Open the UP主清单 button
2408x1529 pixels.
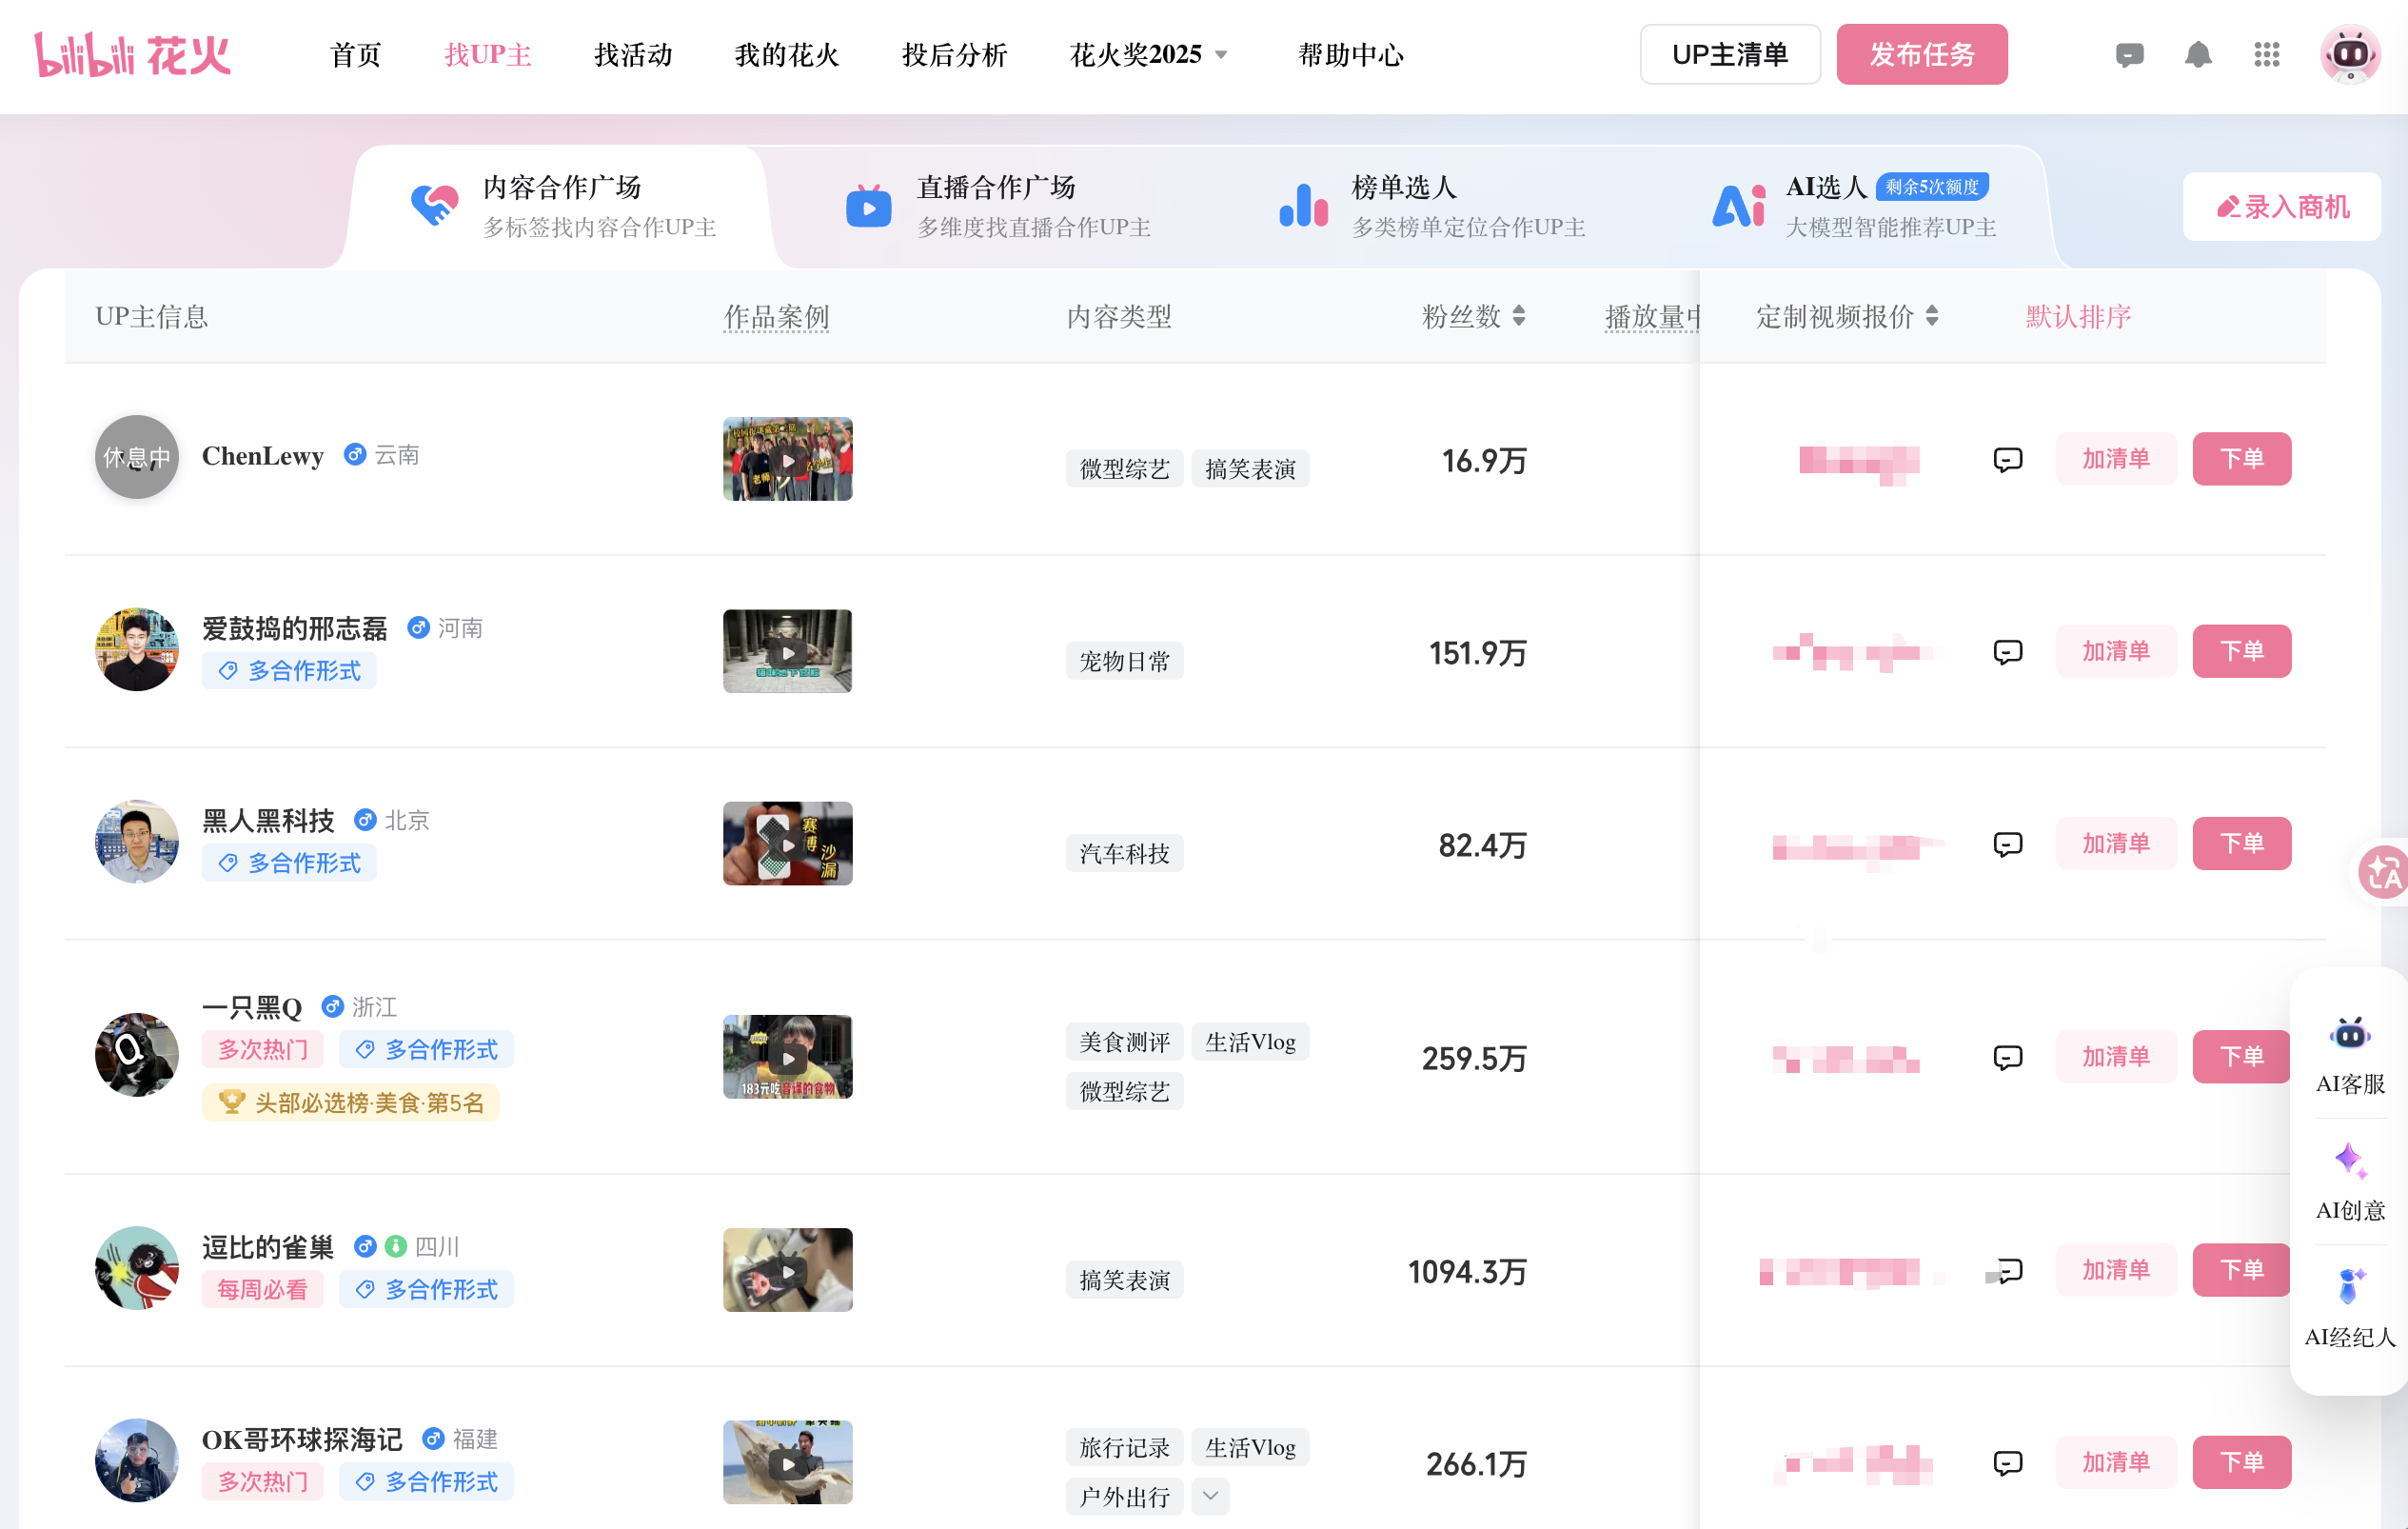click(x=1730, y=55)
